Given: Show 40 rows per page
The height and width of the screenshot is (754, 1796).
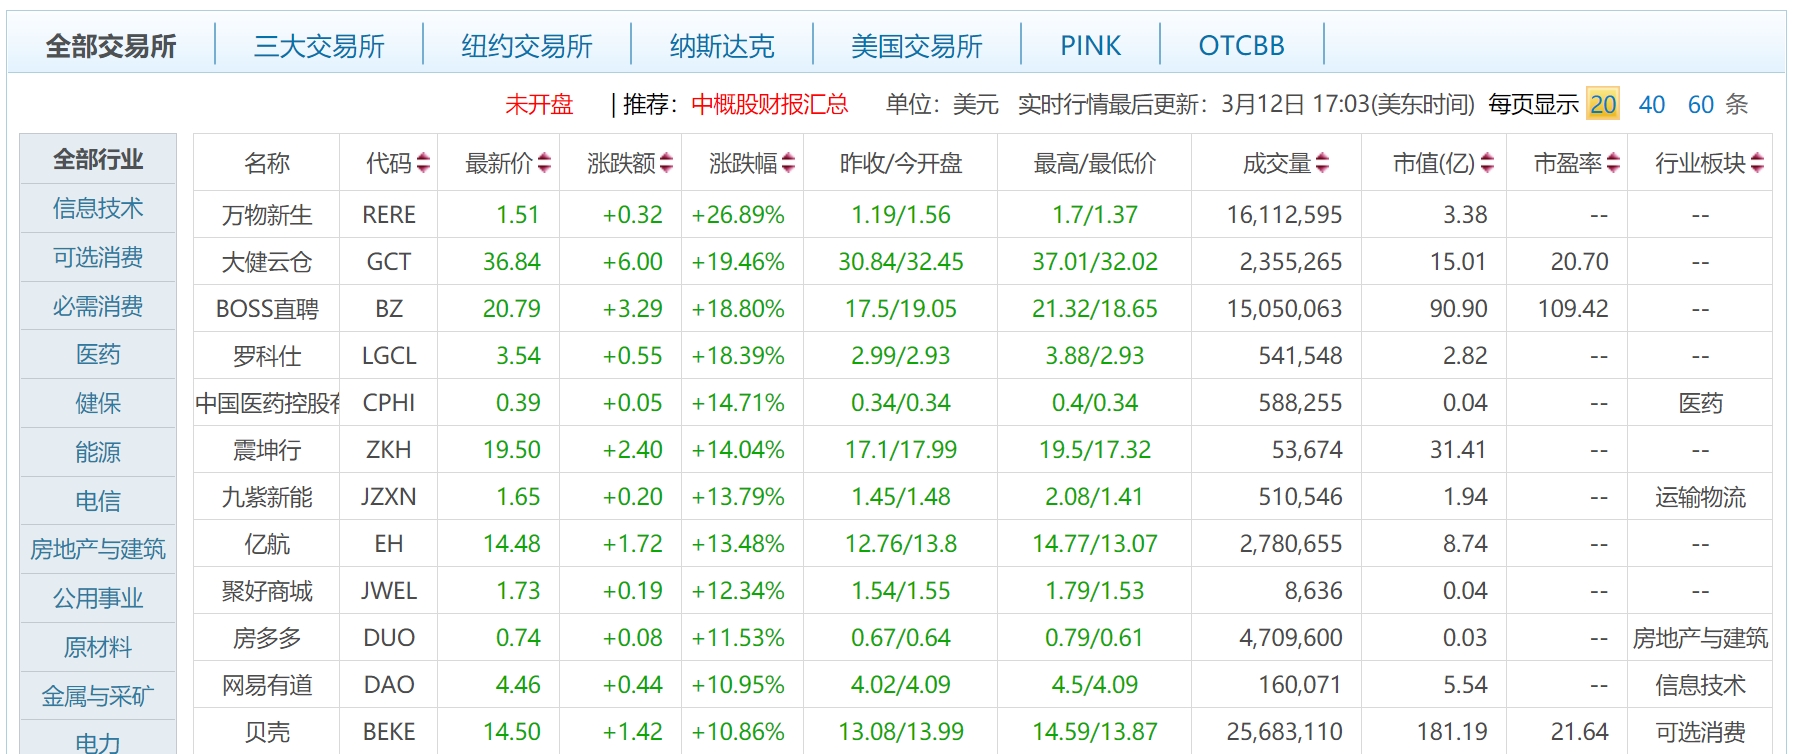Looking at the screenshot, I should click(x=1652, y=104).
